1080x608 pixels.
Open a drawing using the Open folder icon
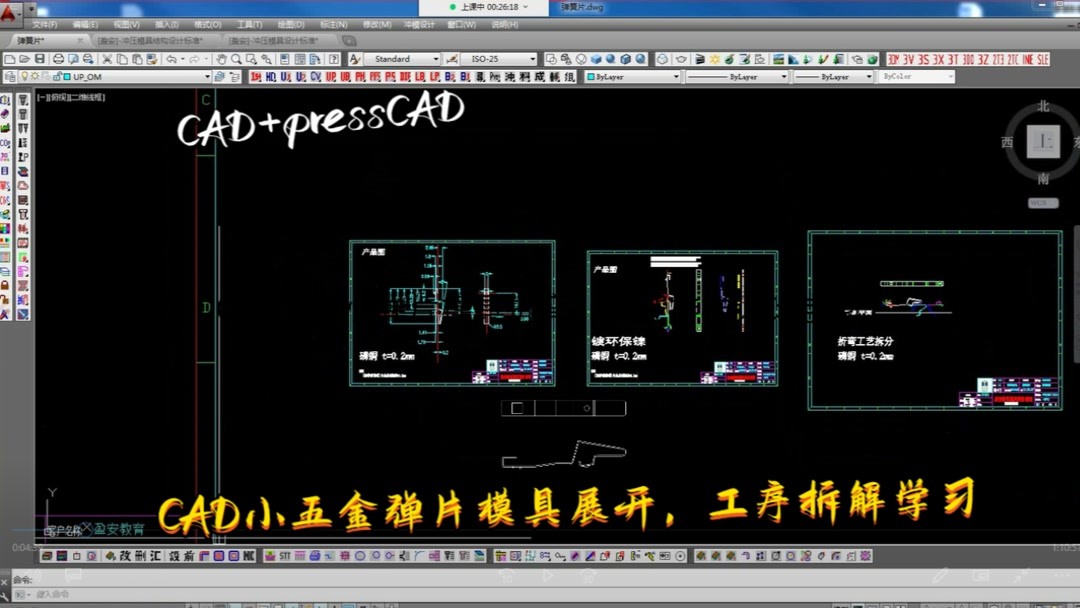[24, 58]
